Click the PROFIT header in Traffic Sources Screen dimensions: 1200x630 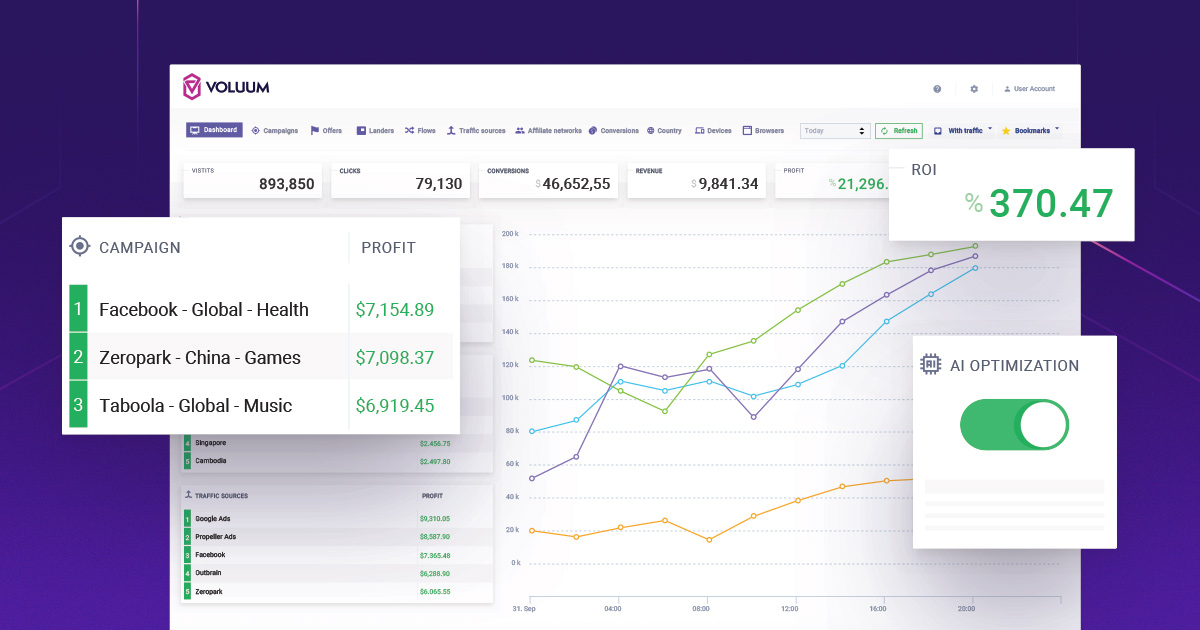click(433, 495)
